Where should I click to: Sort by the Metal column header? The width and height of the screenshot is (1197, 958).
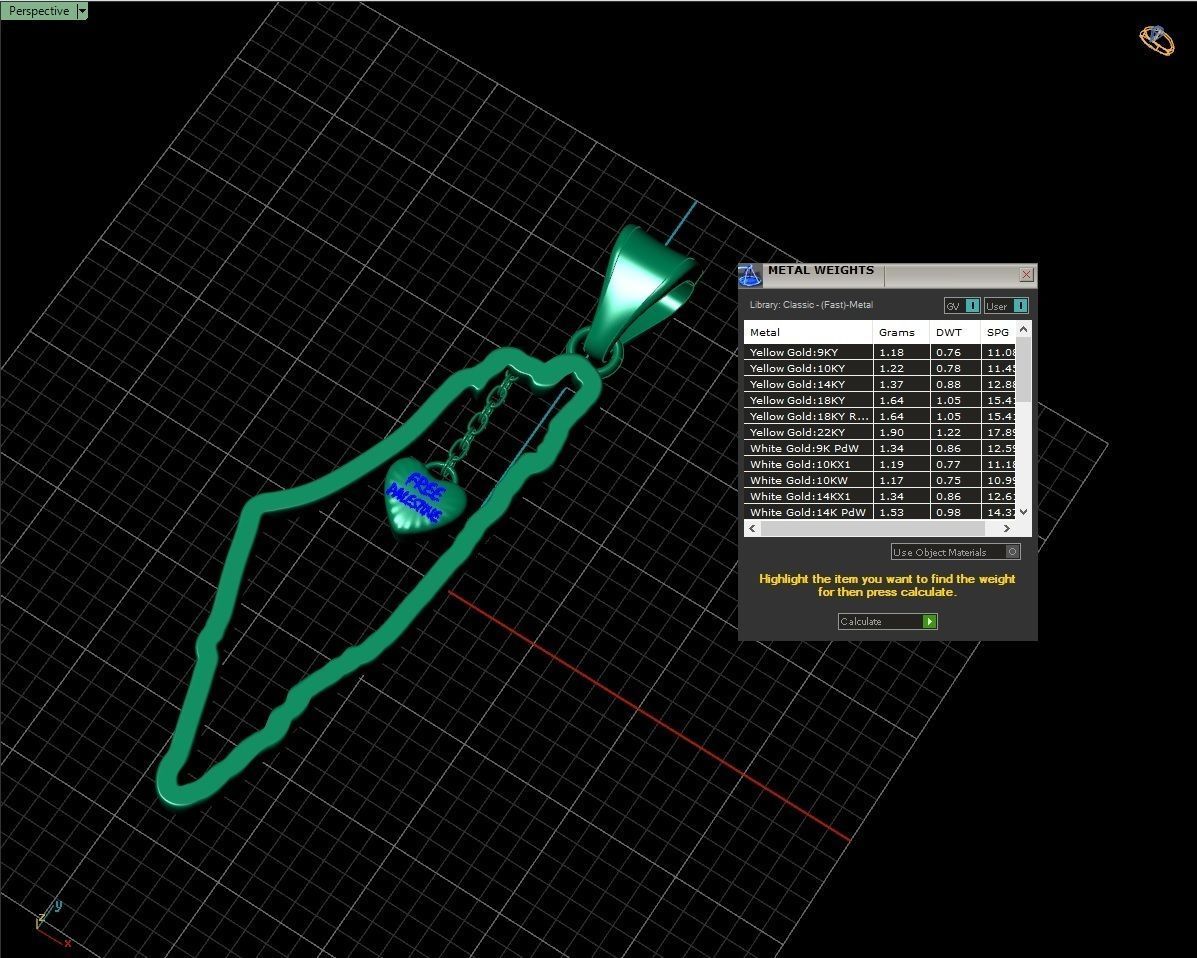(808, 332)
